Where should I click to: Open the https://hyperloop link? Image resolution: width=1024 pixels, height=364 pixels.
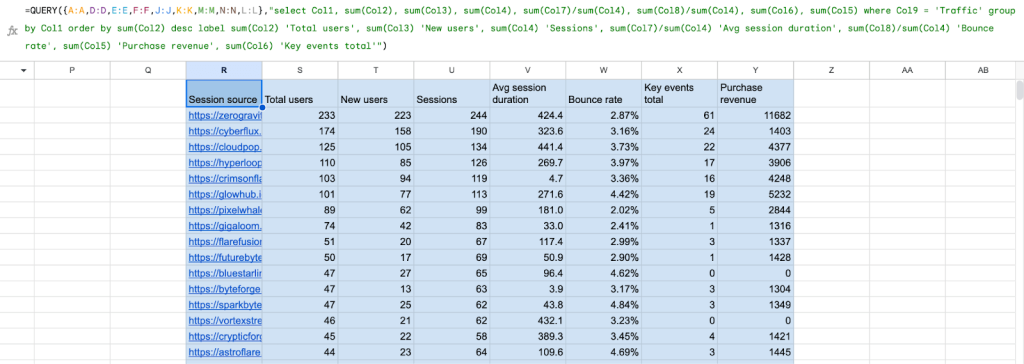[x=225, y=162]
